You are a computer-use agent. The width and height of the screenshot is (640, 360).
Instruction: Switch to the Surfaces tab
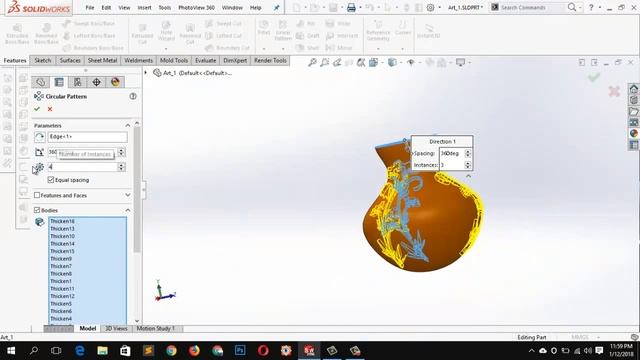(x=70, y=60)
